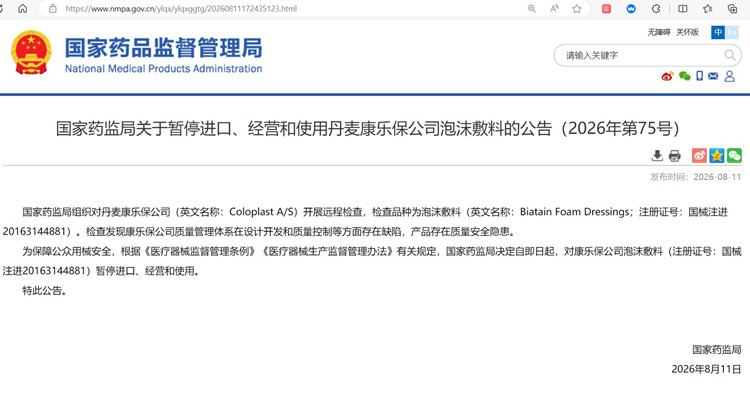The image size is (750, 400).
Task: Toggle the Split screen icon
Action: pyautogui.click(x=683, y=9)
